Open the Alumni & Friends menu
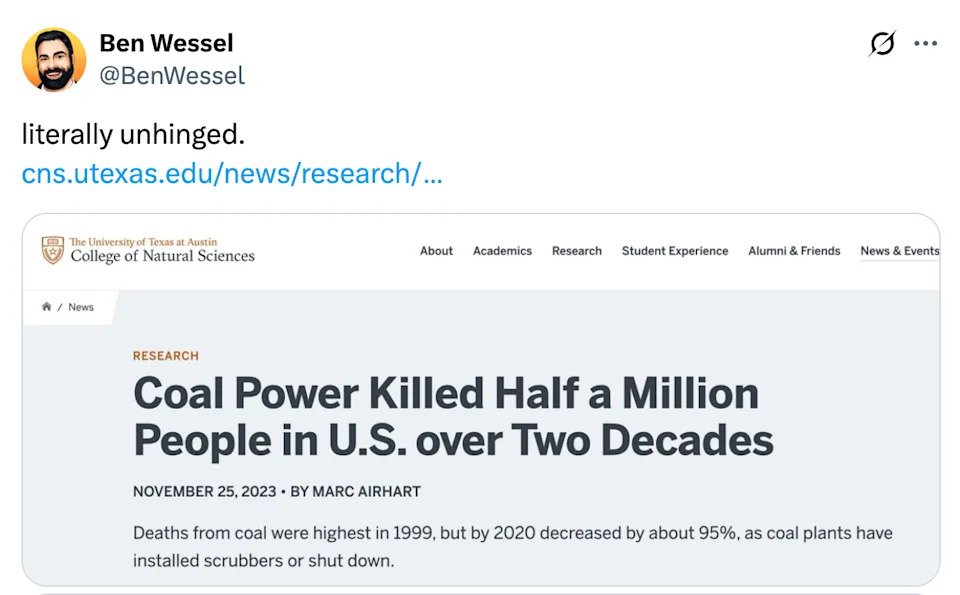Screen dimensions: 960x595 (x=794, y=251)
